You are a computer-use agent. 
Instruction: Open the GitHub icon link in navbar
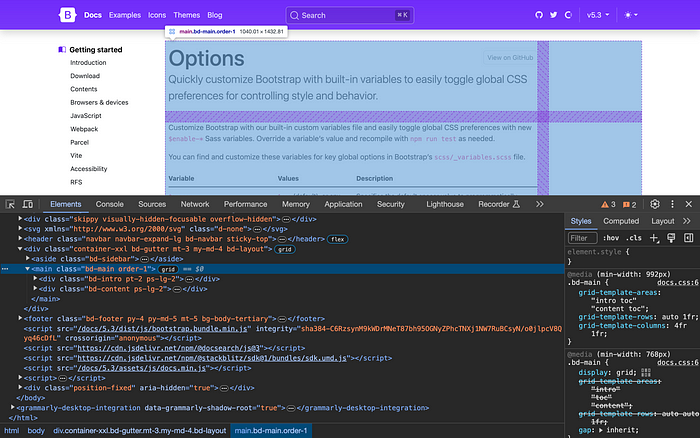click(539, 15)
